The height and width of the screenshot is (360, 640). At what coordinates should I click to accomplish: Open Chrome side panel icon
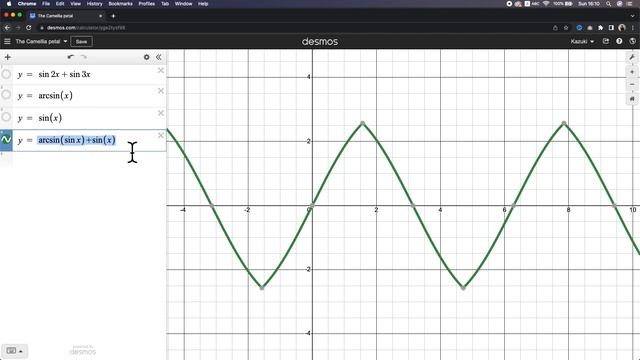pyautogui.click(x=611, y=28)
